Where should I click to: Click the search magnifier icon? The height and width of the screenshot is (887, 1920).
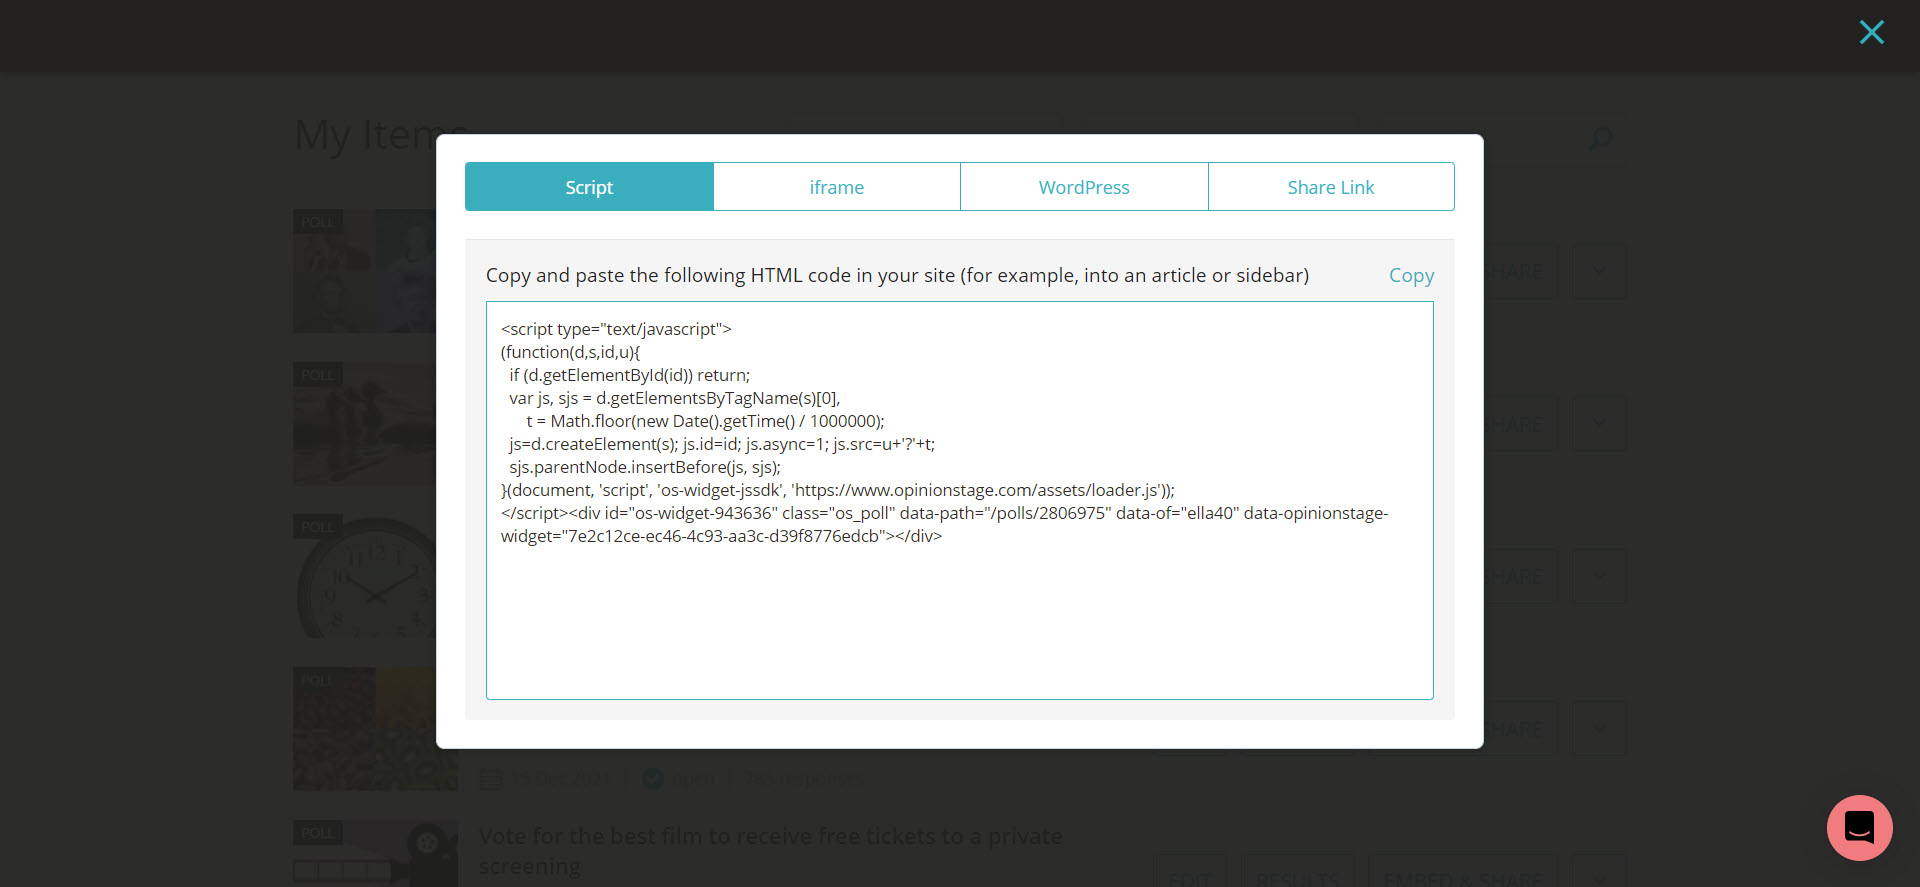[x=1600, y=138]
